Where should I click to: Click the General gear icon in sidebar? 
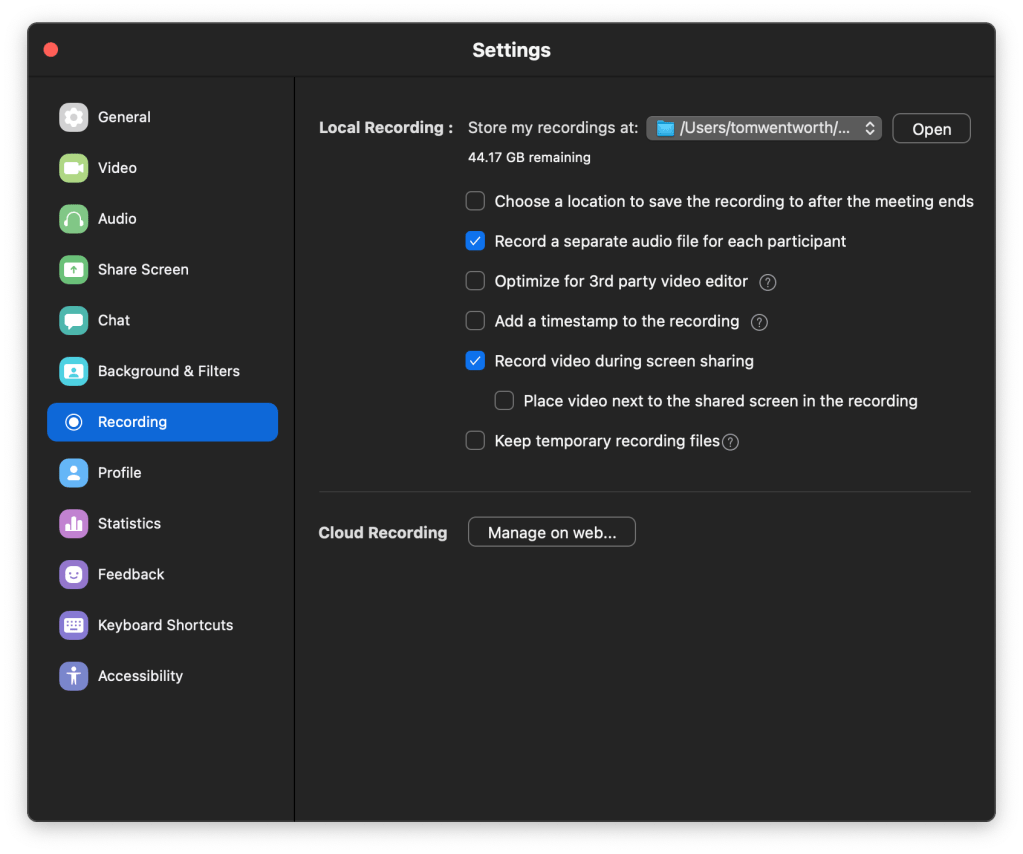click(74, 117)
